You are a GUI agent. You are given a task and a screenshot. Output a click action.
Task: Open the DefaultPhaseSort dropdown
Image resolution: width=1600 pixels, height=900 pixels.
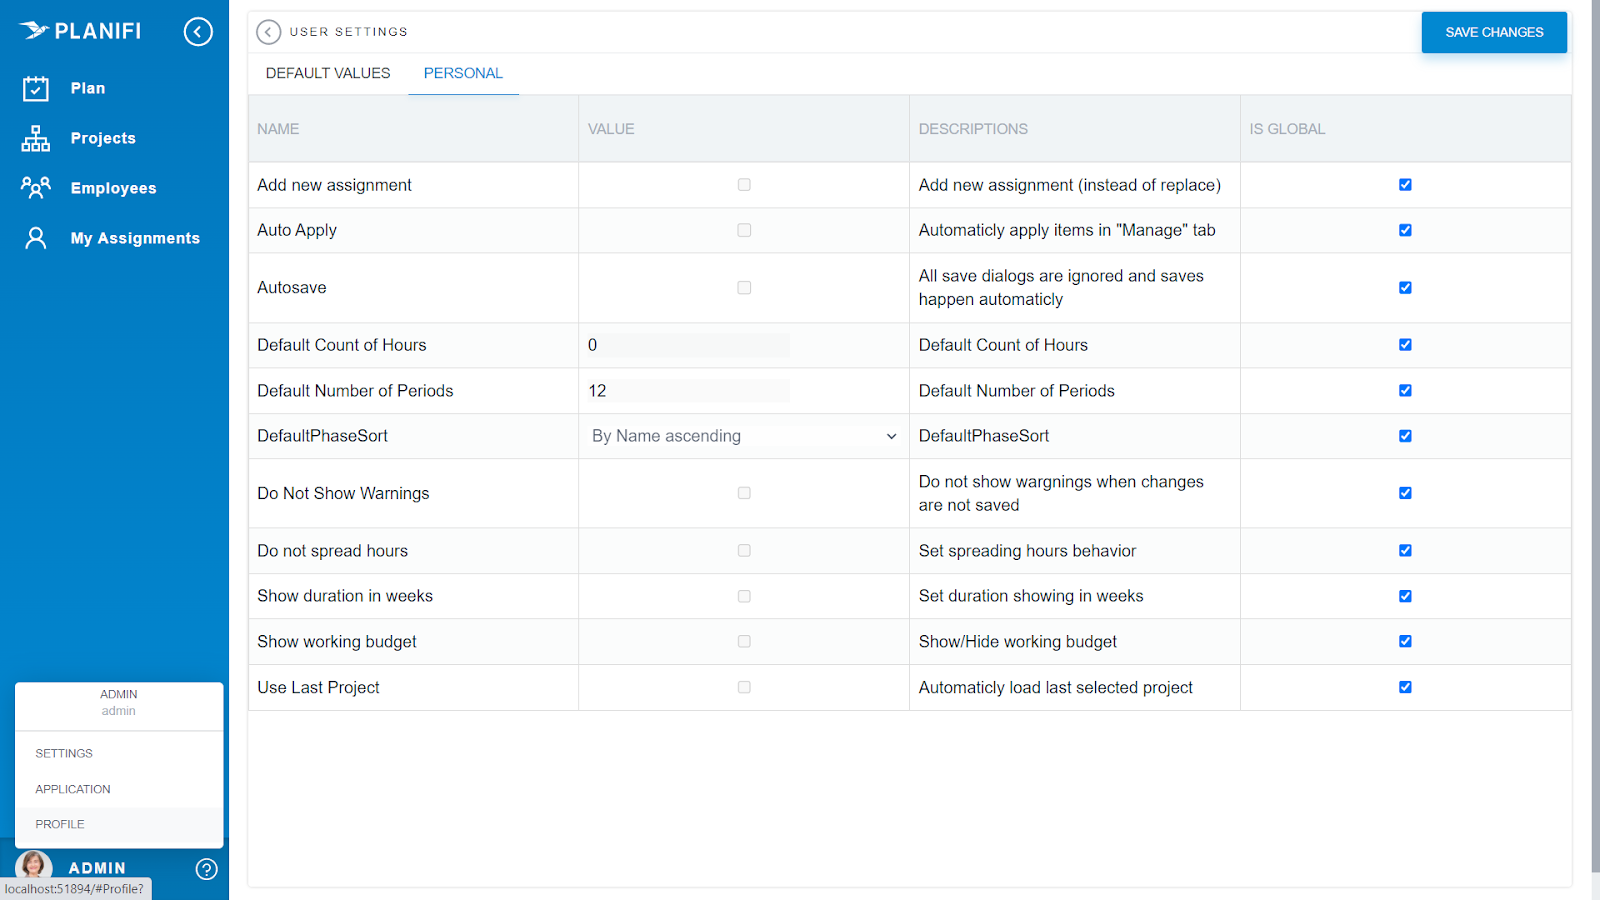(x=744, y=436)
